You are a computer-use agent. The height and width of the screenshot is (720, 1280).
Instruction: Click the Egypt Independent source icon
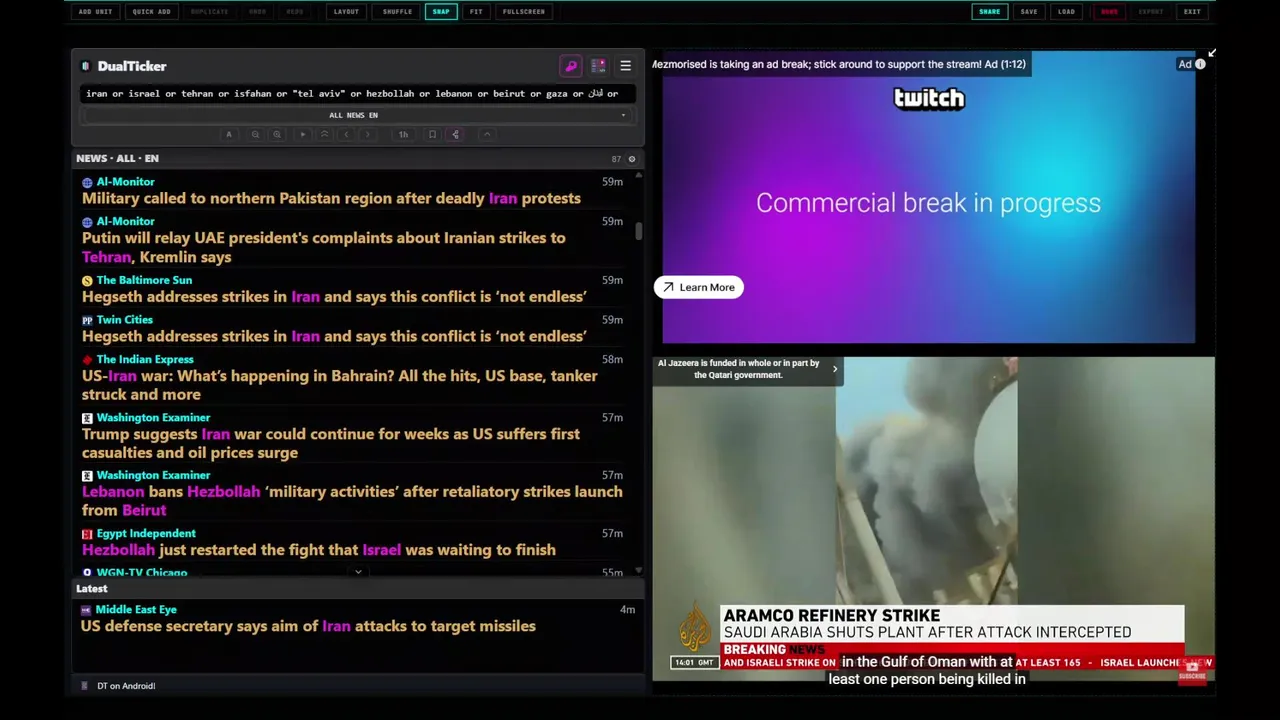[87, 534]
